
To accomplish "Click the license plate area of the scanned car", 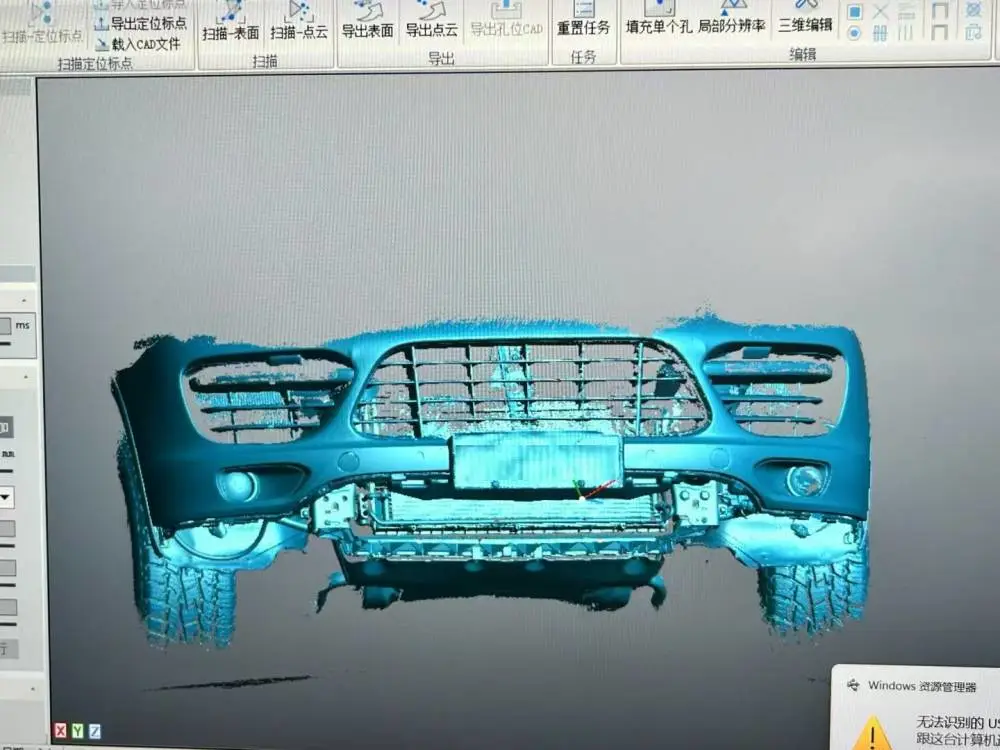I will click(x=537, y=460).
